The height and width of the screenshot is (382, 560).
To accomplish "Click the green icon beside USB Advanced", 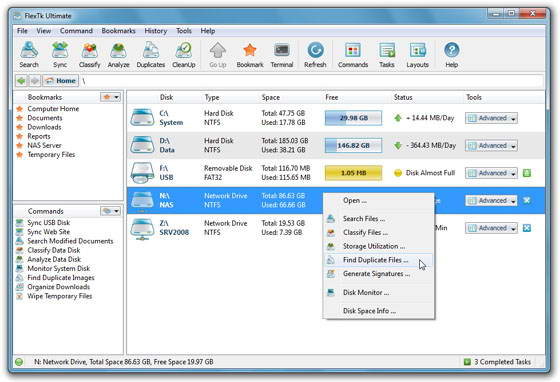I will point(527,173).
